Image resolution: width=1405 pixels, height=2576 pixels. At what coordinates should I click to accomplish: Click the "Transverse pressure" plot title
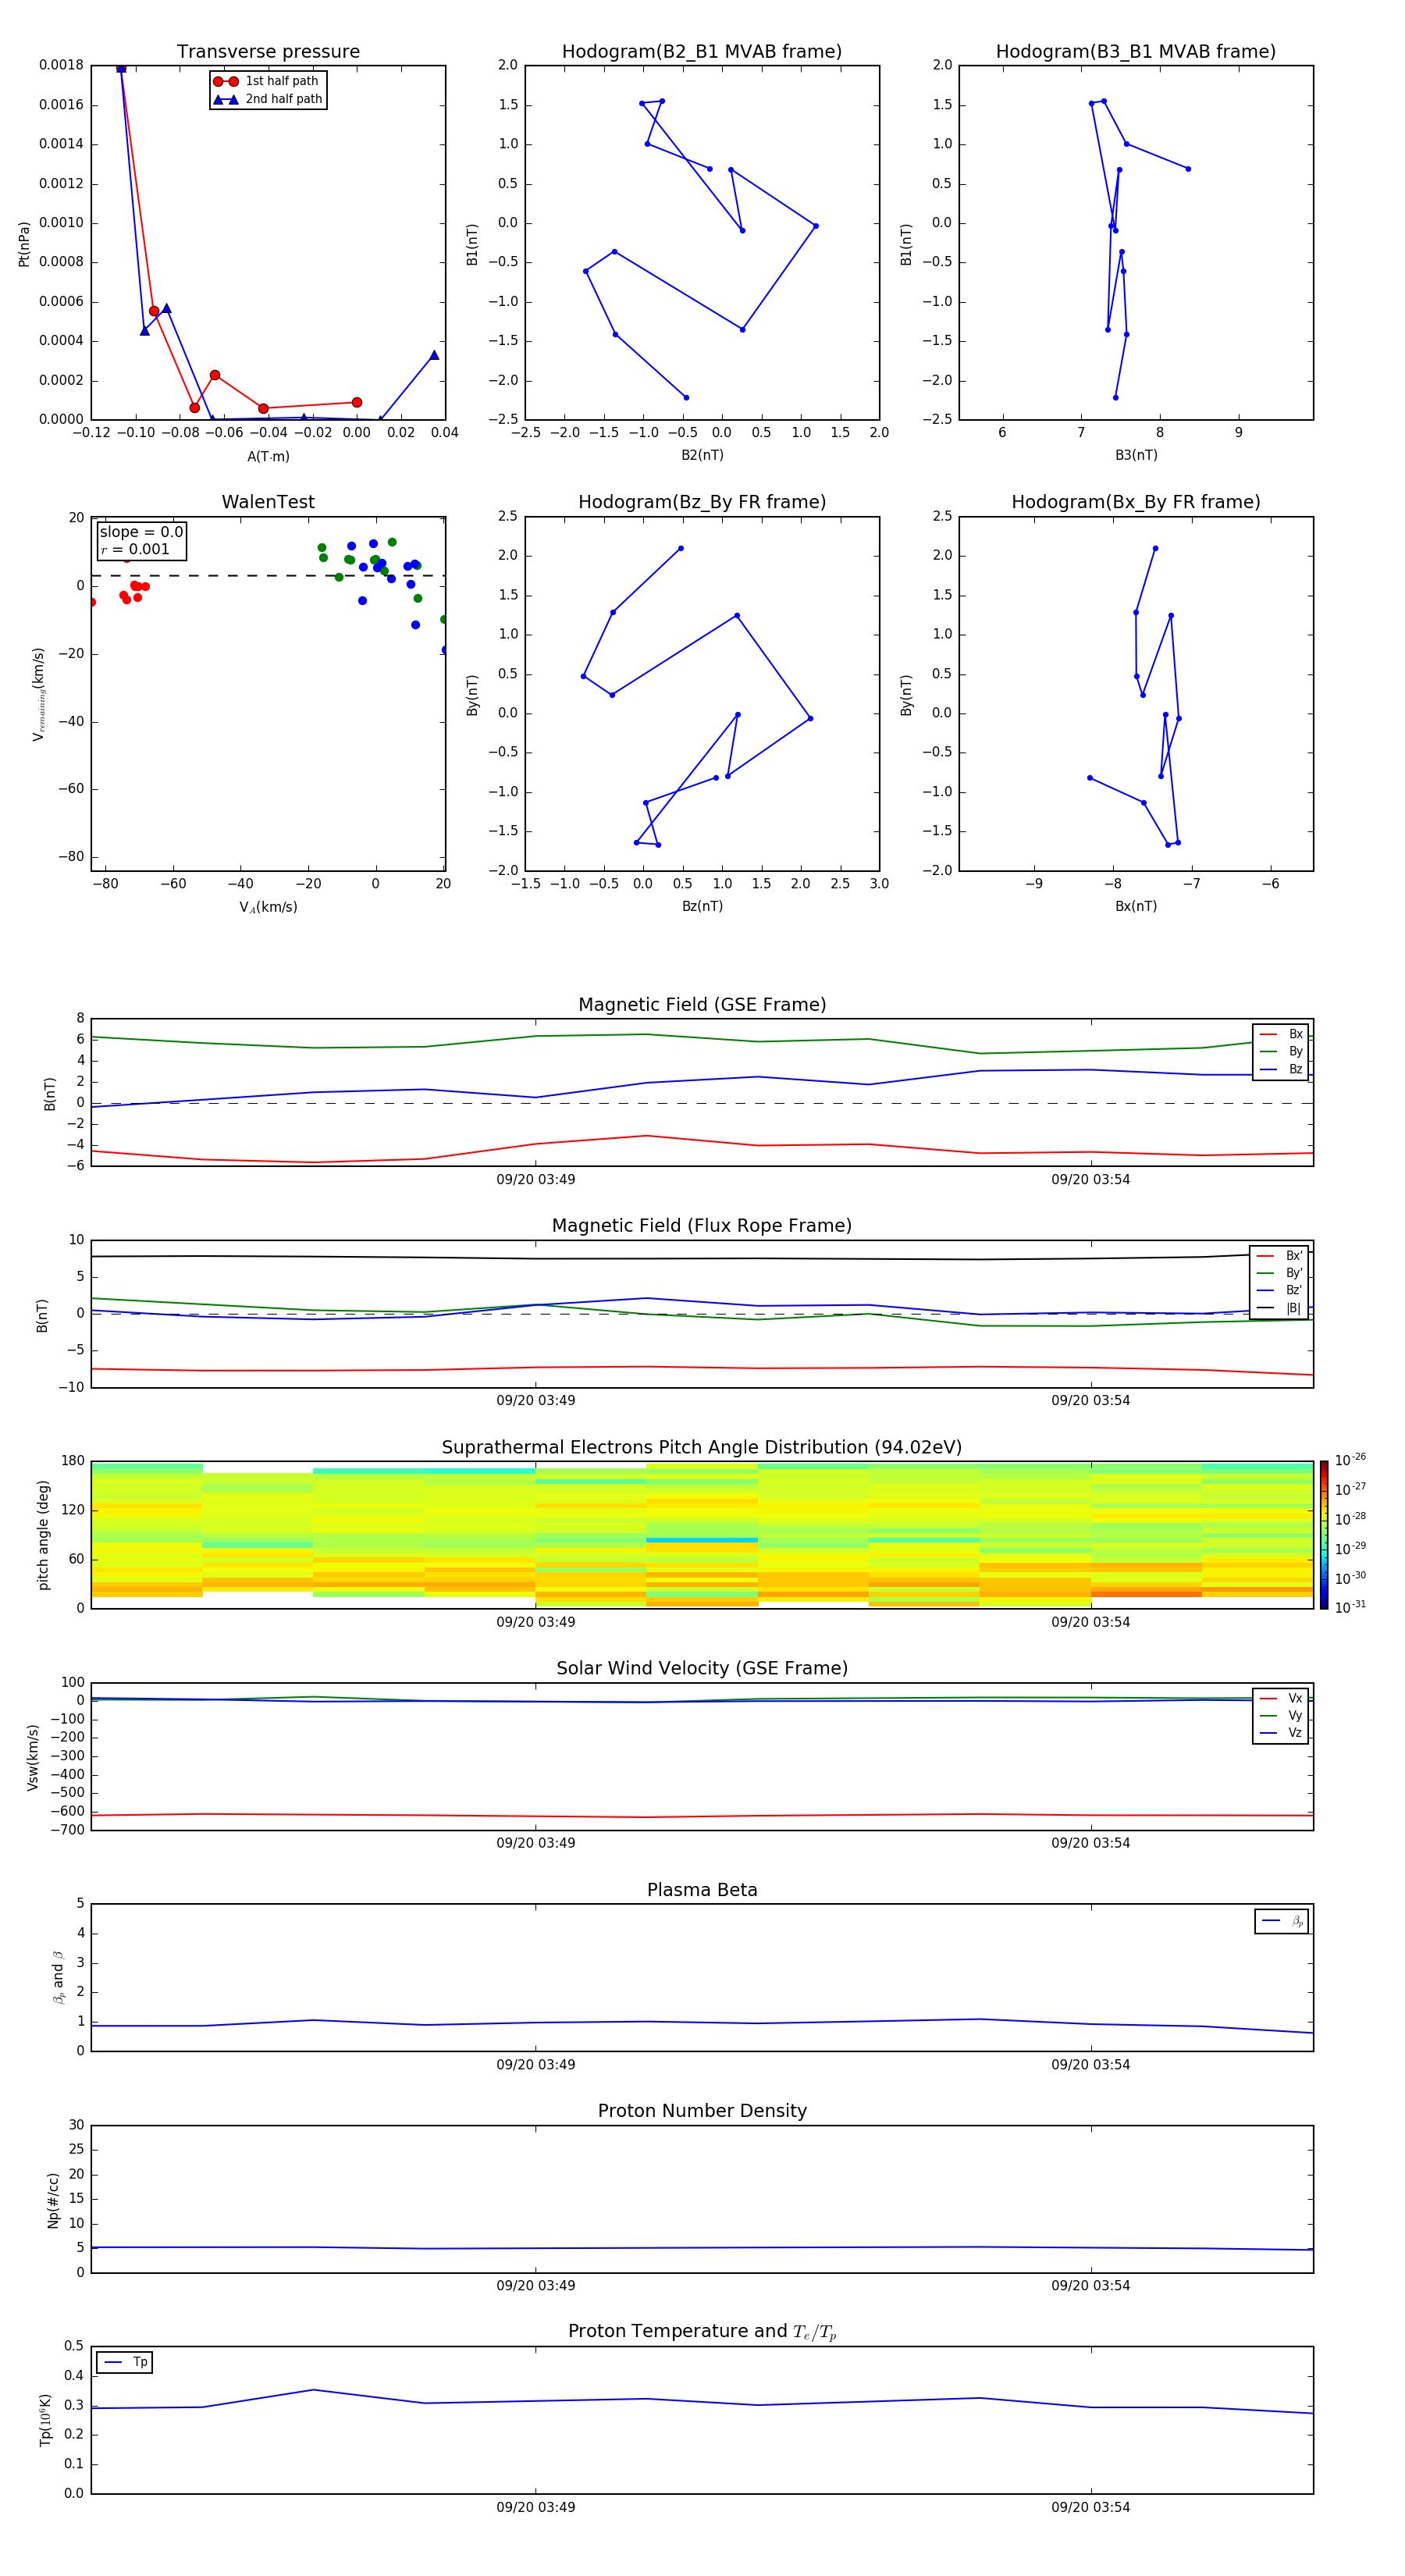point(268,52)
